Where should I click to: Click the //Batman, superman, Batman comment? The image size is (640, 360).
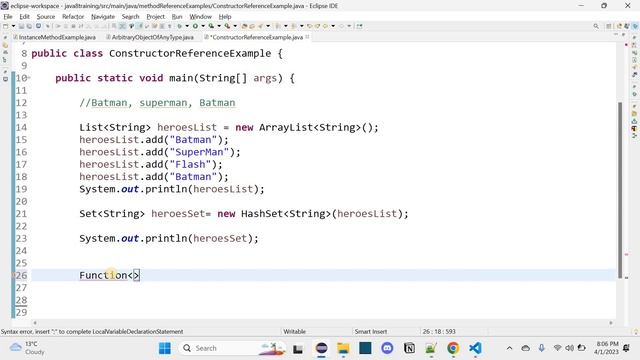click(157, 103)
